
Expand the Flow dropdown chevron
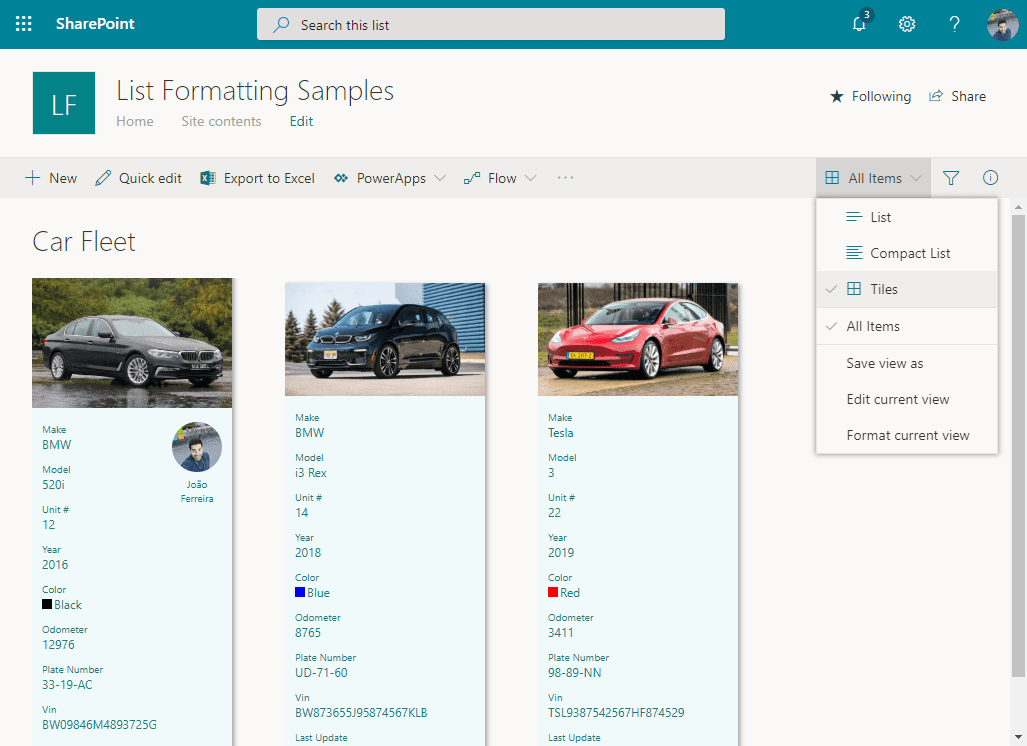(531, 178)
